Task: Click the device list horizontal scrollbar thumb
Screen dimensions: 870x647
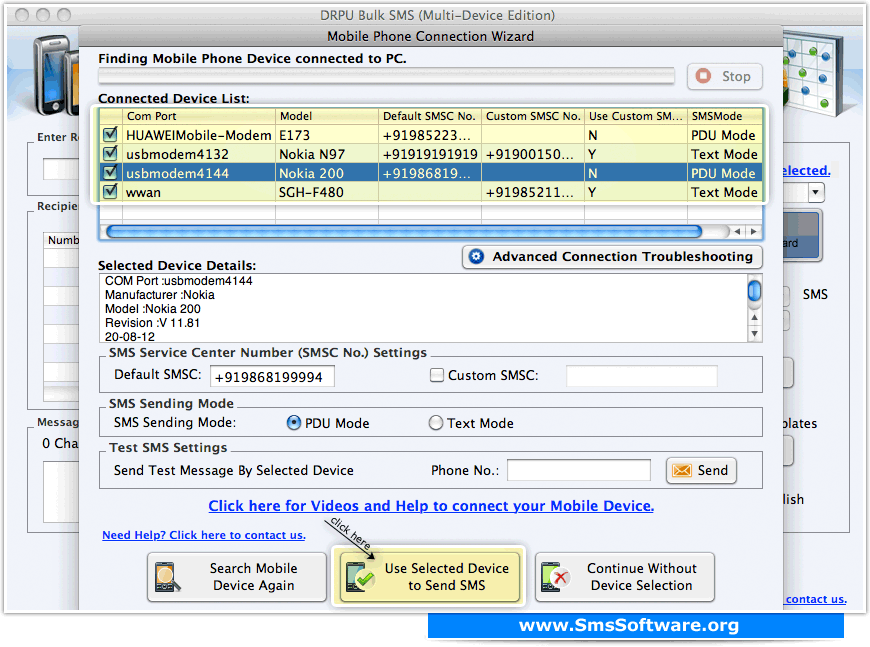Action: pos(404,231)
